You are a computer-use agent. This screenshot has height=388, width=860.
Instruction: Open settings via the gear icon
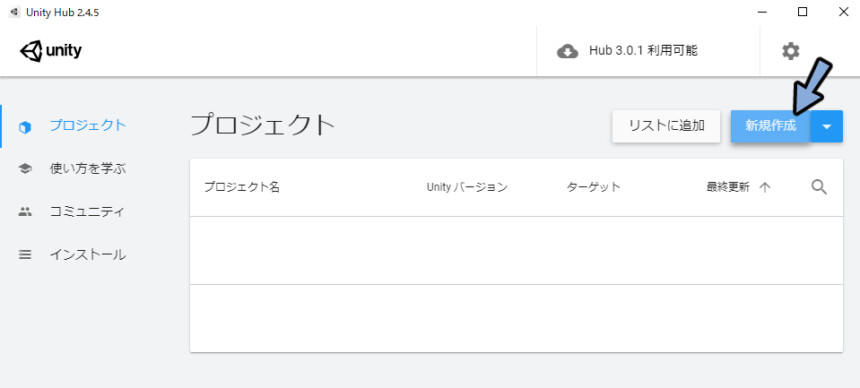(x=790, y=52)
